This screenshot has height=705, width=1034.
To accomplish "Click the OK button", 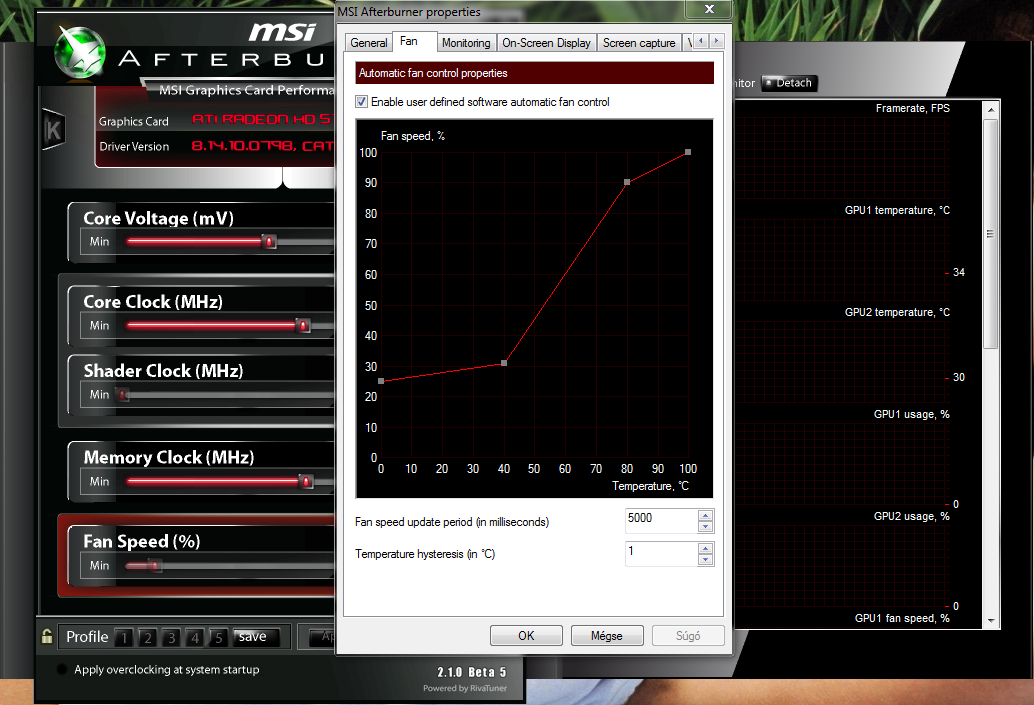I will tap(526, 636).
